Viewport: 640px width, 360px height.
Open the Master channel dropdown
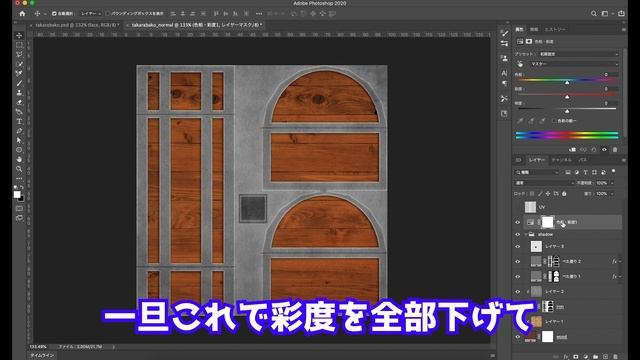pyautogui.click(x=573, y=64)
